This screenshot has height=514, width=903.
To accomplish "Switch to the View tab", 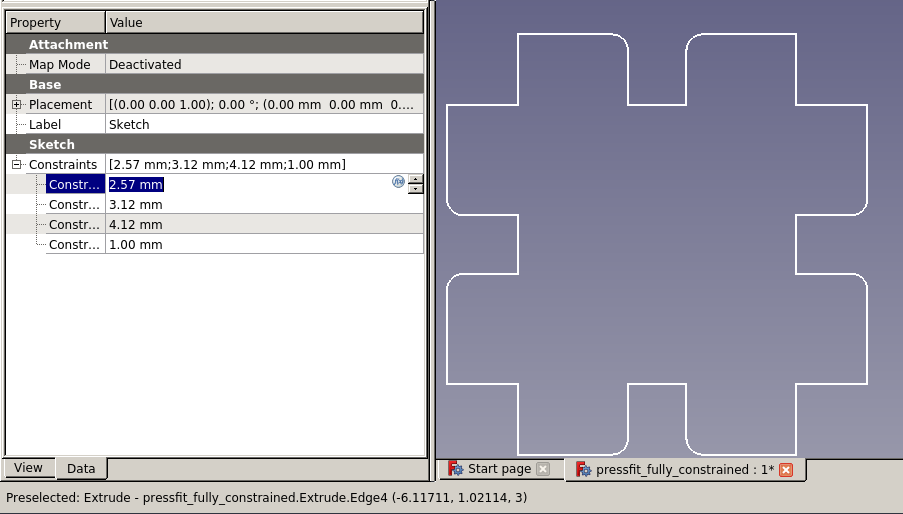I will [28, 468].
